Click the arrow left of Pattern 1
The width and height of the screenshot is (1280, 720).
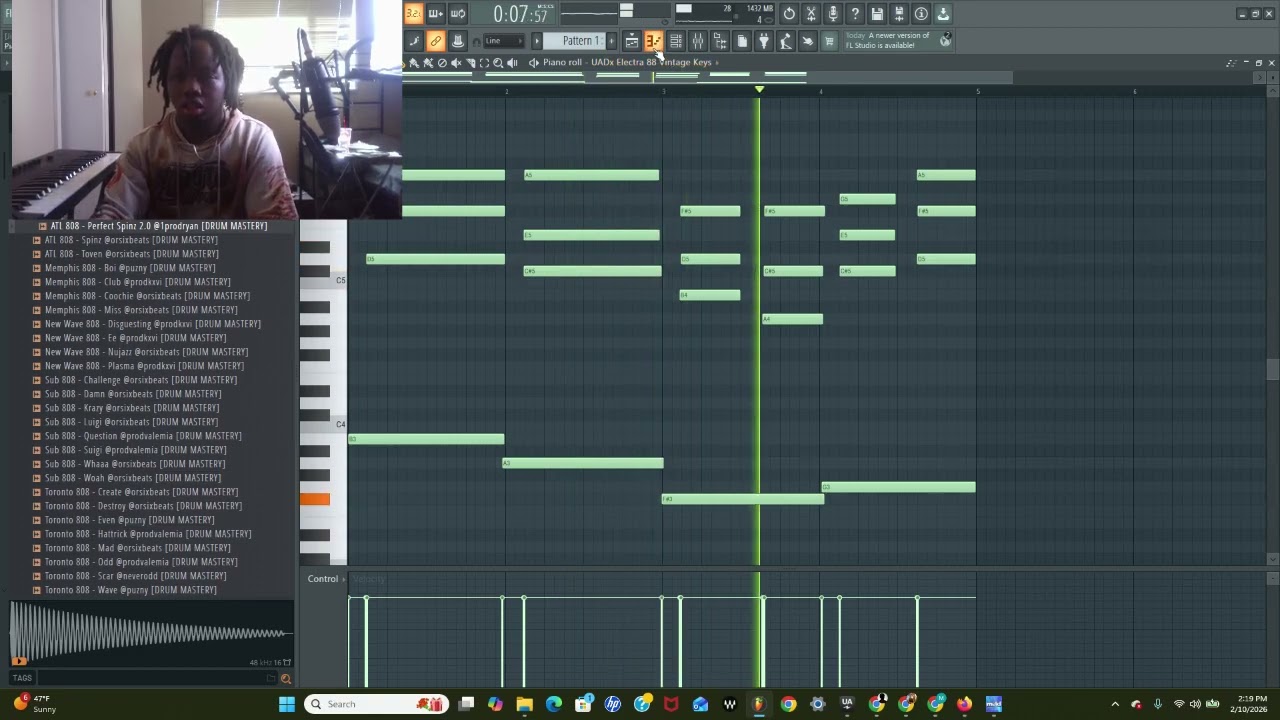[x=537, y=41]
